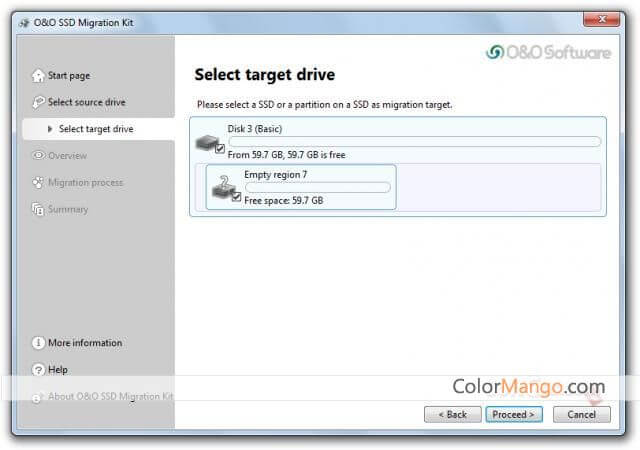The width and height of the screenshot is (640, 450).
Task: Click the Migration process icon
Action: (38, 183)
